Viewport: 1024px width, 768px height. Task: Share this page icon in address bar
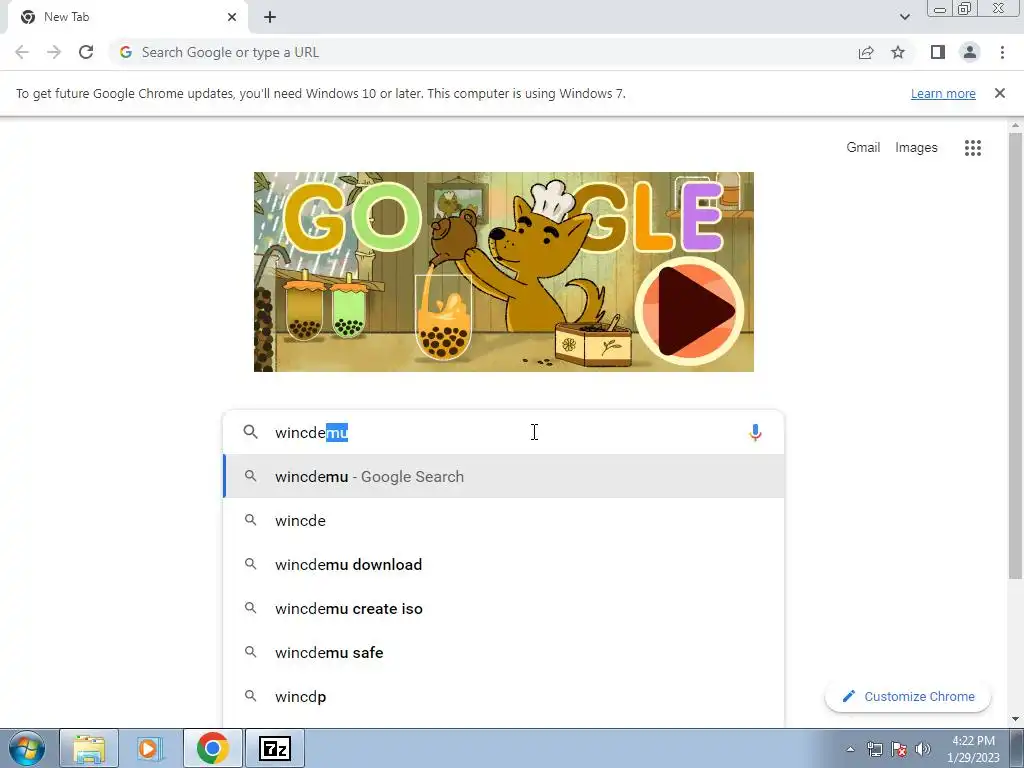click(866, 52)
